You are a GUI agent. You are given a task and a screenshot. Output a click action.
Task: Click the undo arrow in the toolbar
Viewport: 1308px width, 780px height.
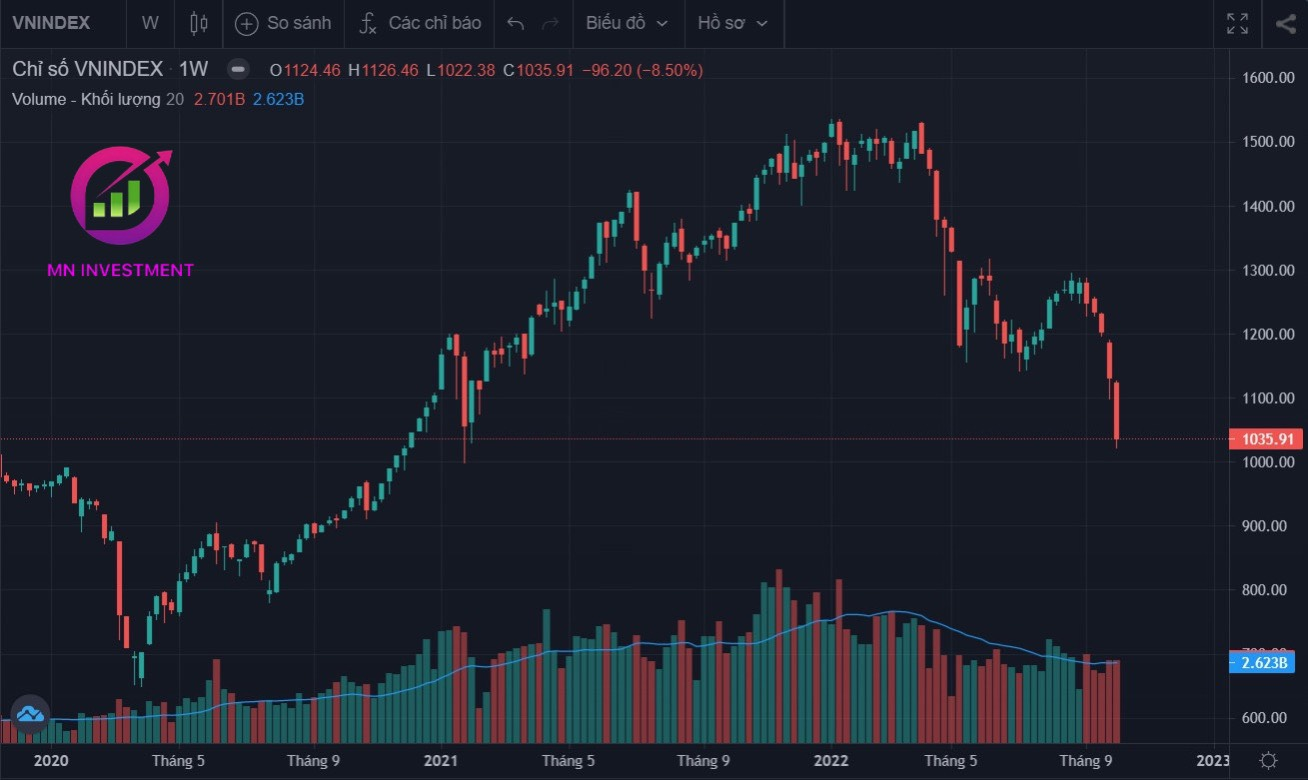[515, 23]
